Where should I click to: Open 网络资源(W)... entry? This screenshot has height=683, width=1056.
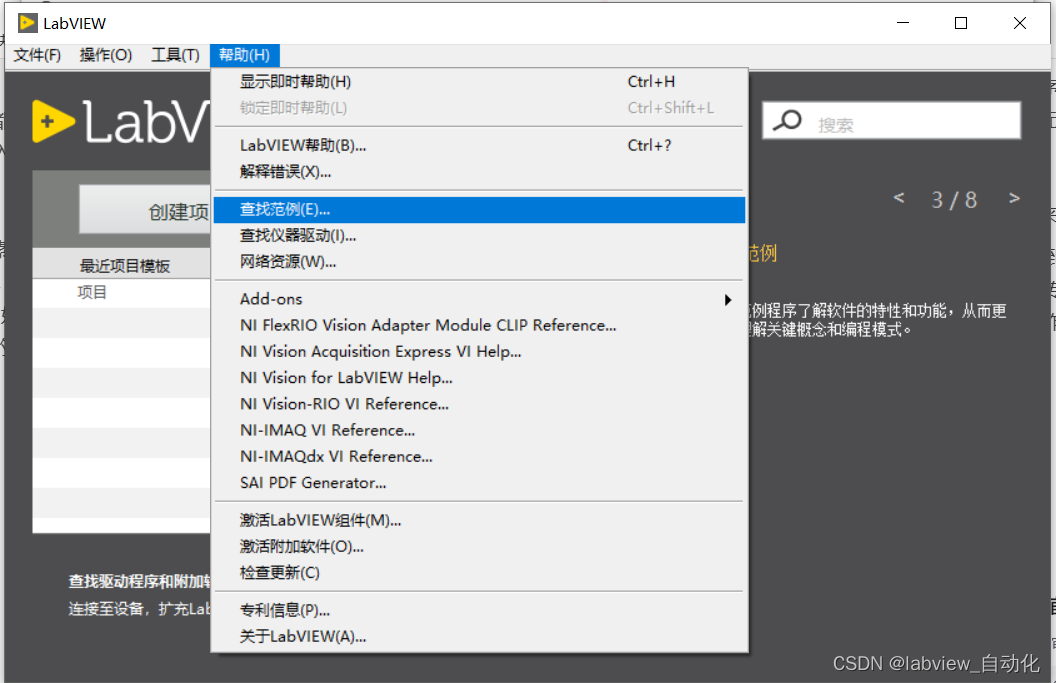click(x=480, y=262)
